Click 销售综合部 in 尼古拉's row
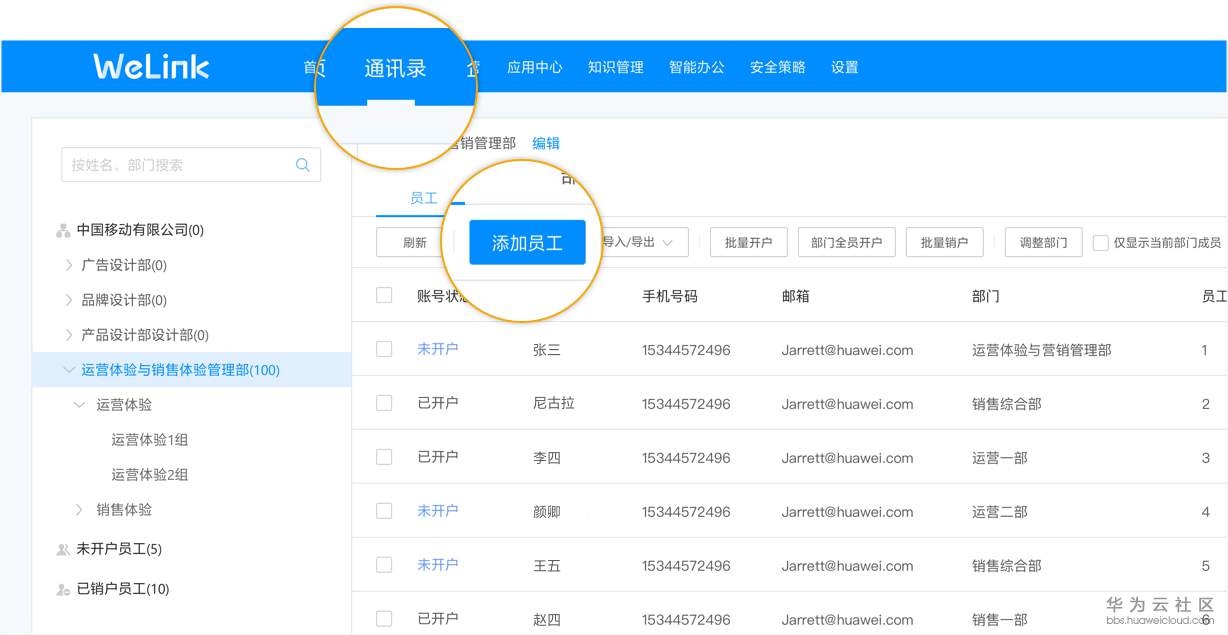Image resolution: width=1228 pixels, height=635 pixels. coord(1007,404)
